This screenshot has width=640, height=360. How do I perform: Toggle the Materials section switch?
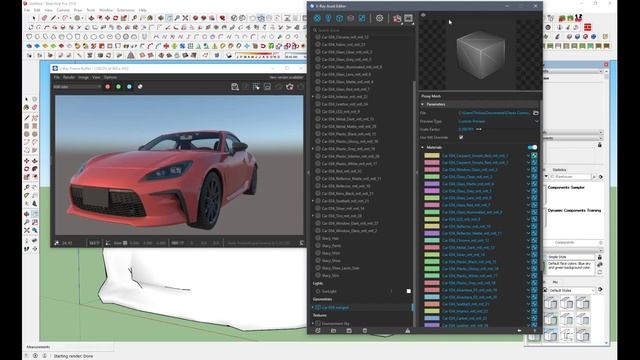click(x=532, y=147)
